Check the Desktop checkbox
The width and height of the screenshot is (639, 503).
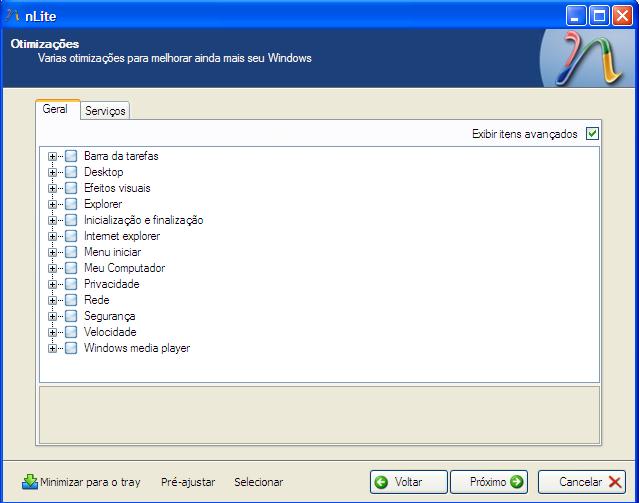tap(71, 172)
